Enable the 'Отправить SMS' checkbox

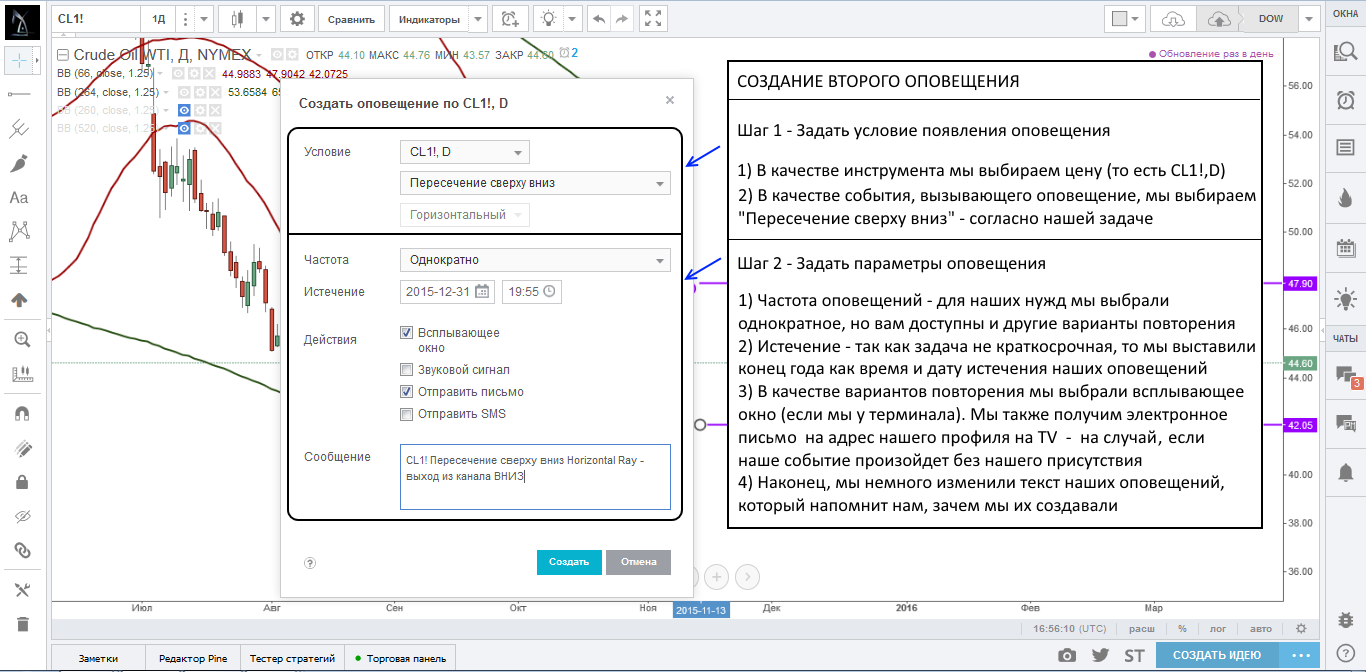406,414
